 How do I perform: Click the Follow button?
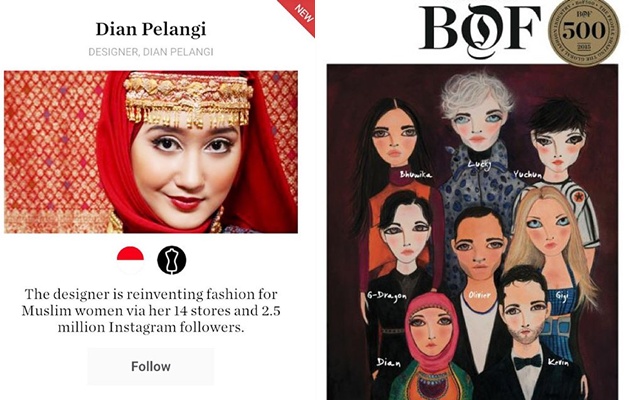click(151, 366)
